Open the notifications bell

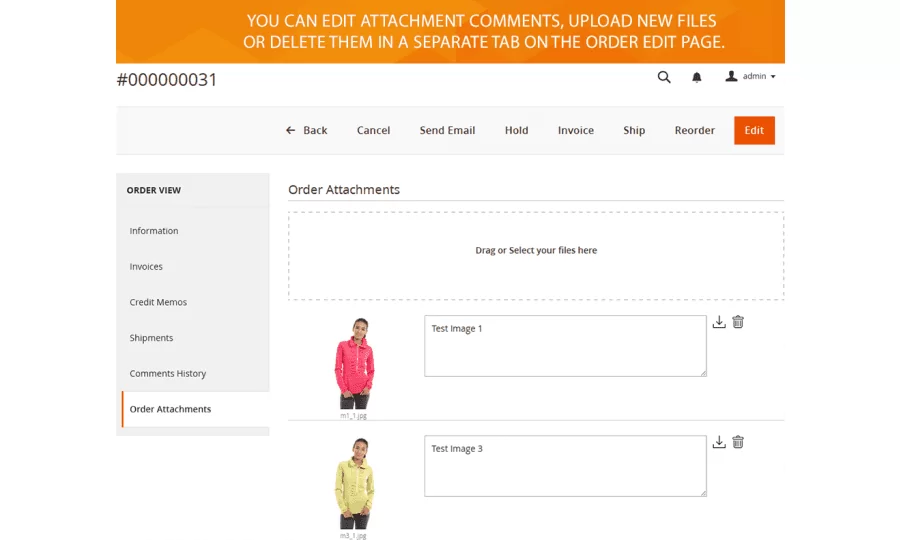[697, 77]
